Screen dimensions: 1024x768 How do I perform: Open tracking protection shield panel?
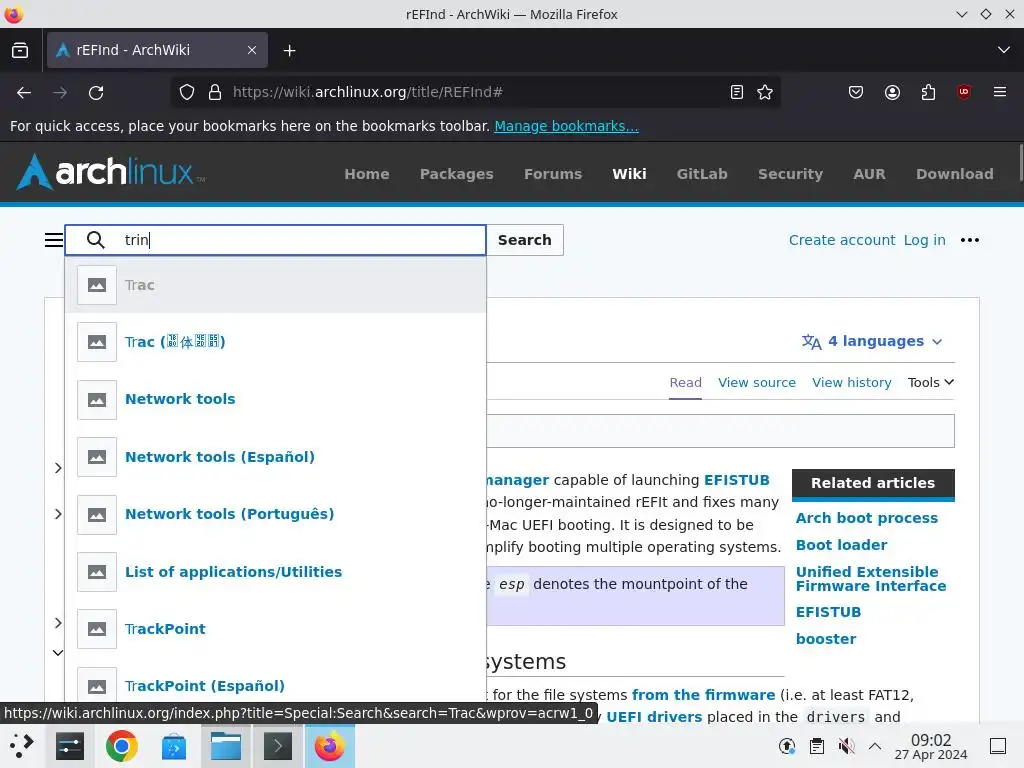[187, 93]
